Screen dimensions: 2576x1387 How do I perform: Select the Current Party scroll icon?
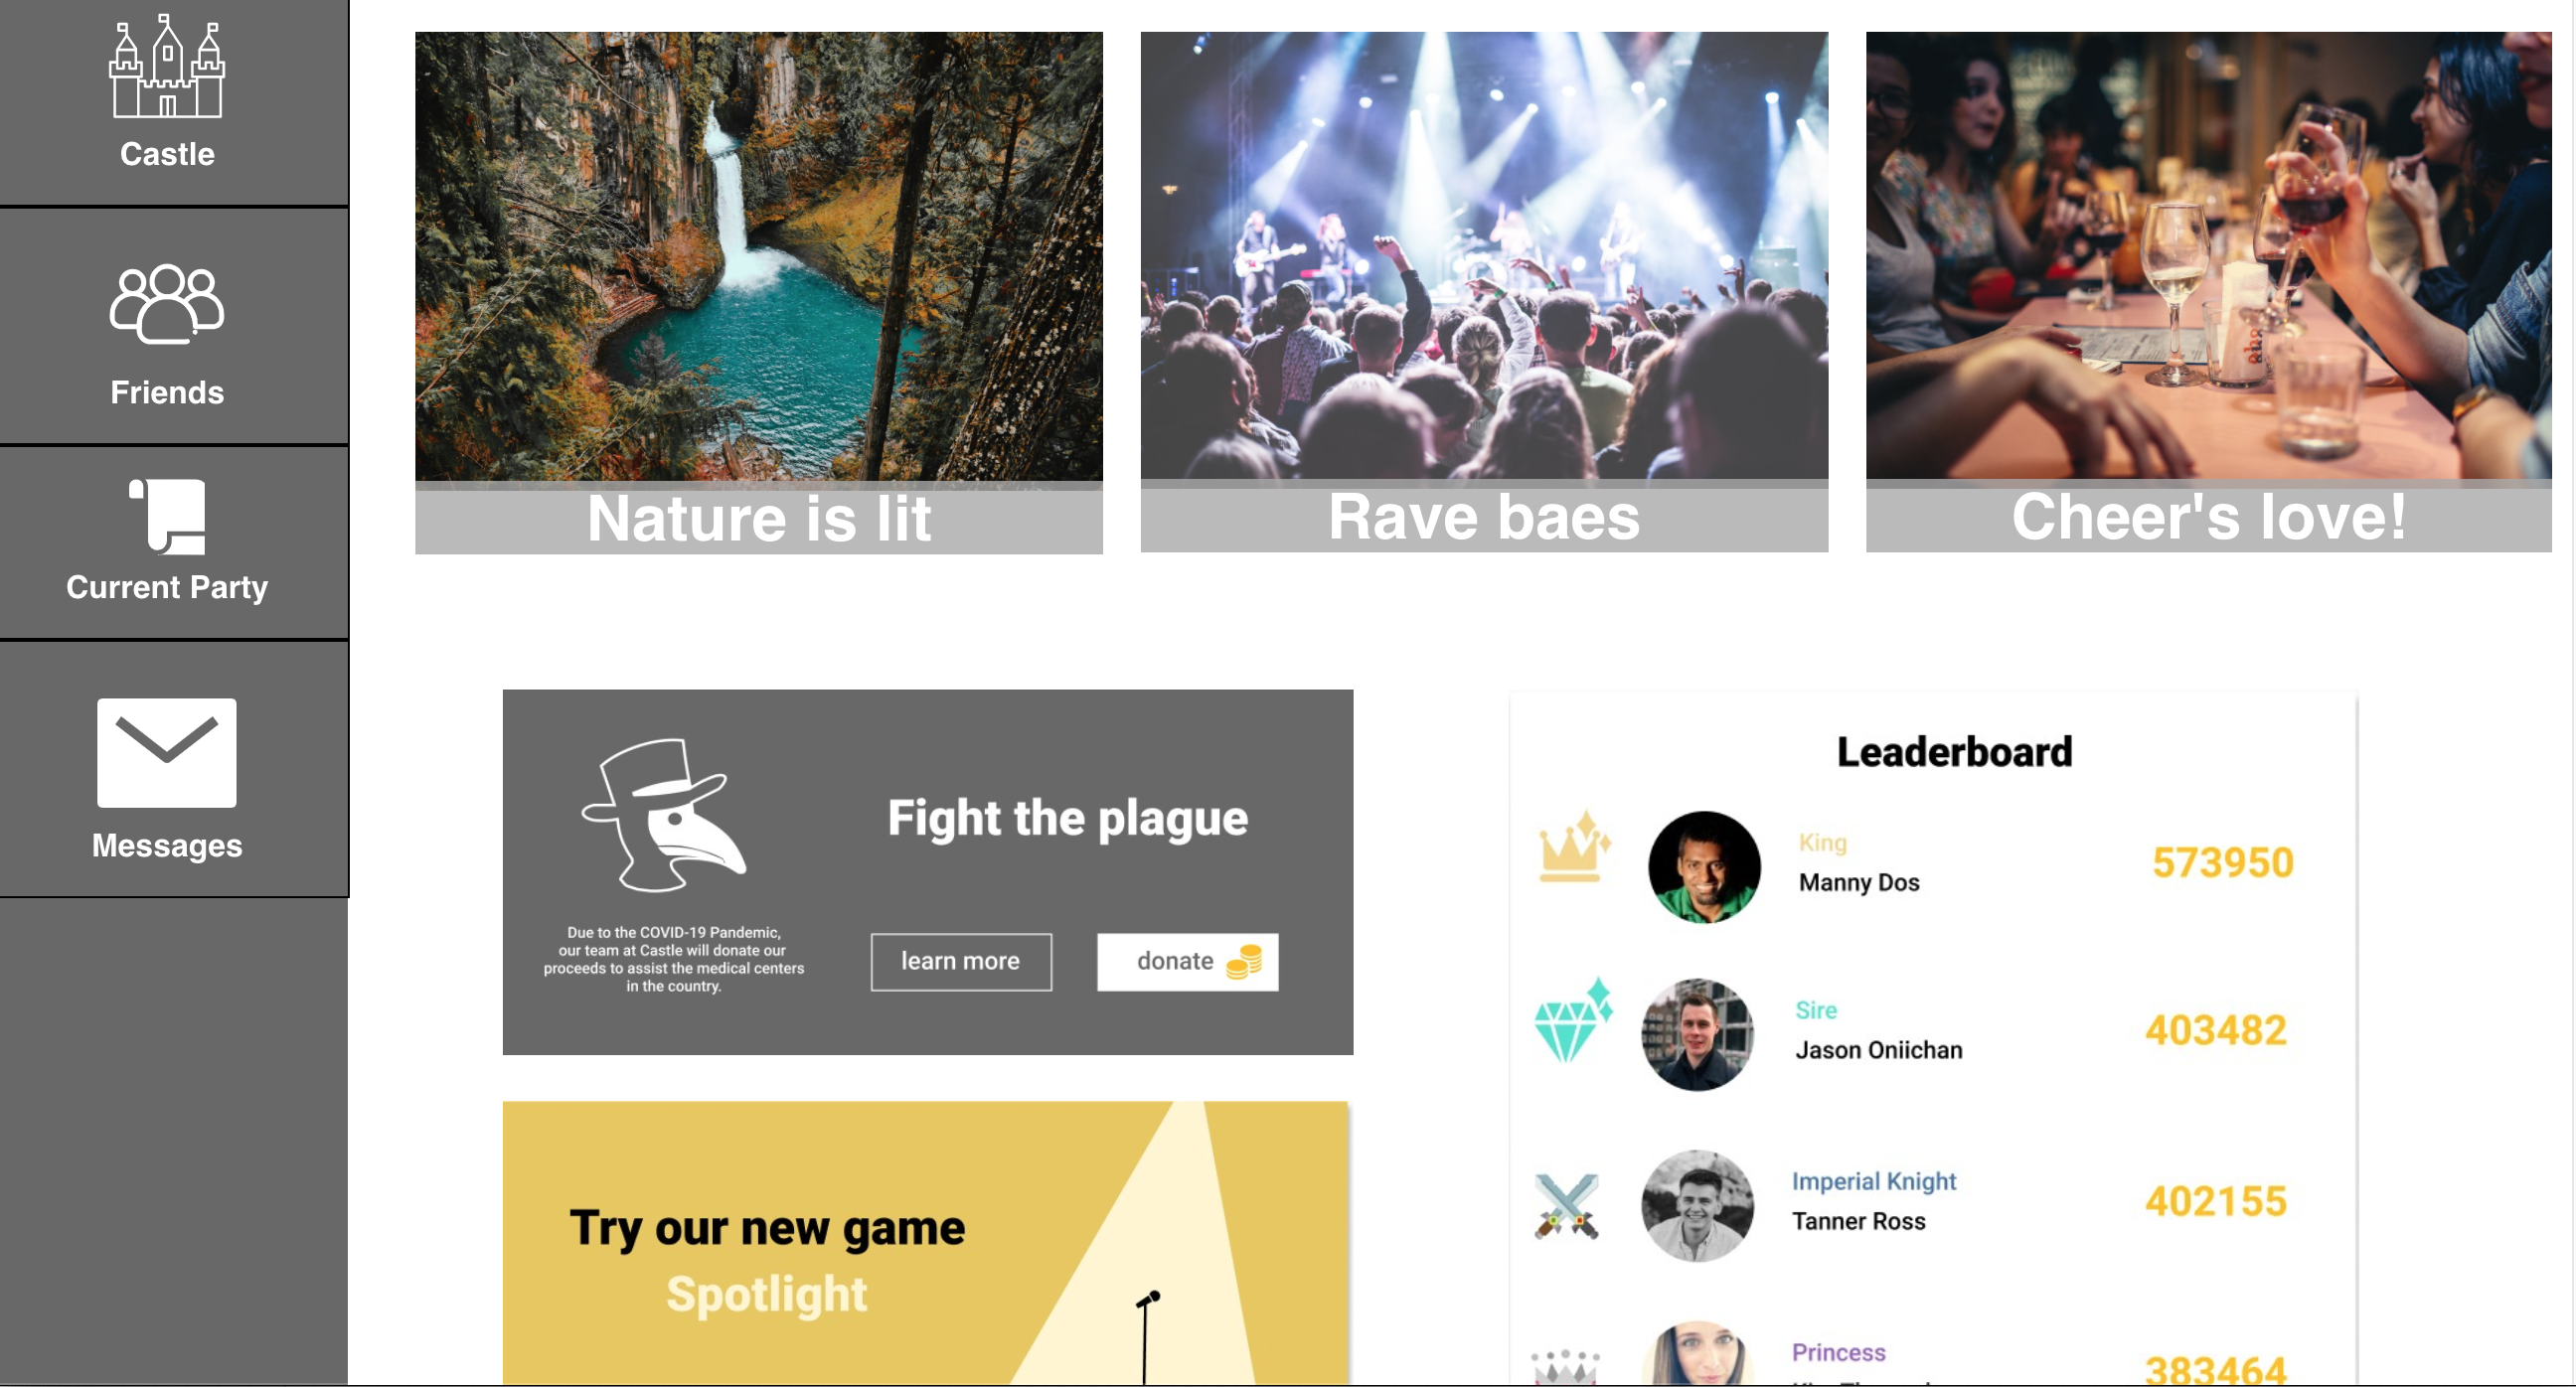pyautogui.click(x=167, y=516)
